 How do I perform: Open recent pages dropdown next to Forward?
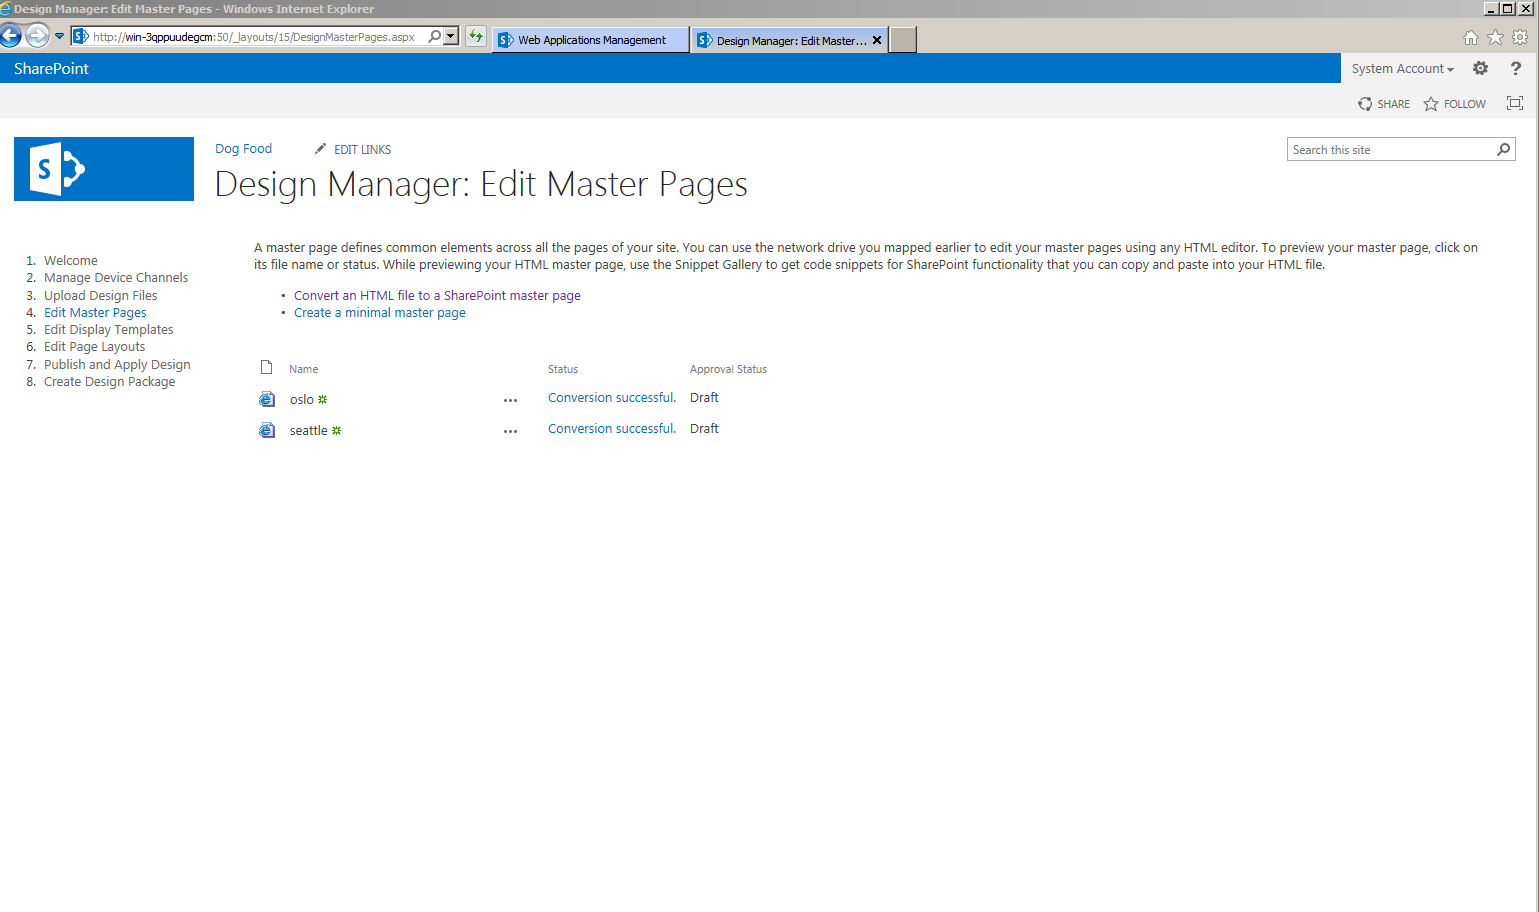tap(59, 36)
